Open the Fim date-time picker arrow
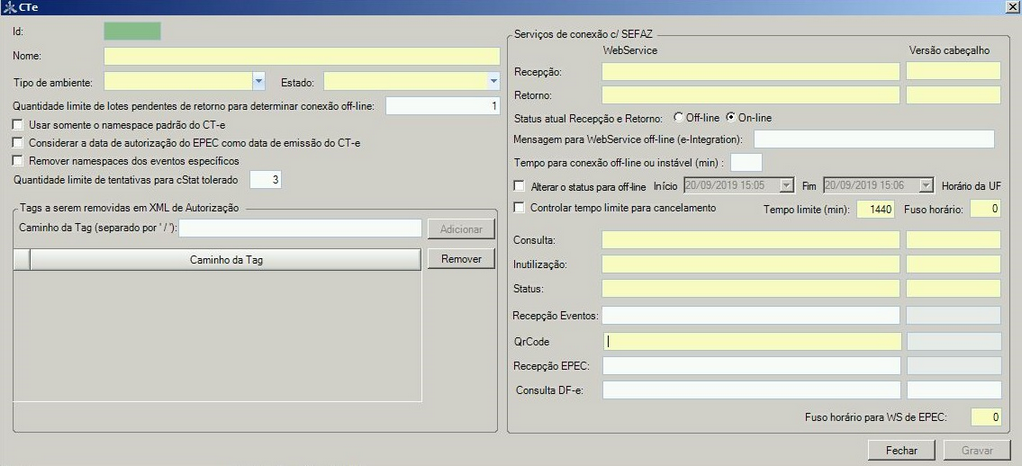Viewport: 1022px width, 466px height. (927, 186)
